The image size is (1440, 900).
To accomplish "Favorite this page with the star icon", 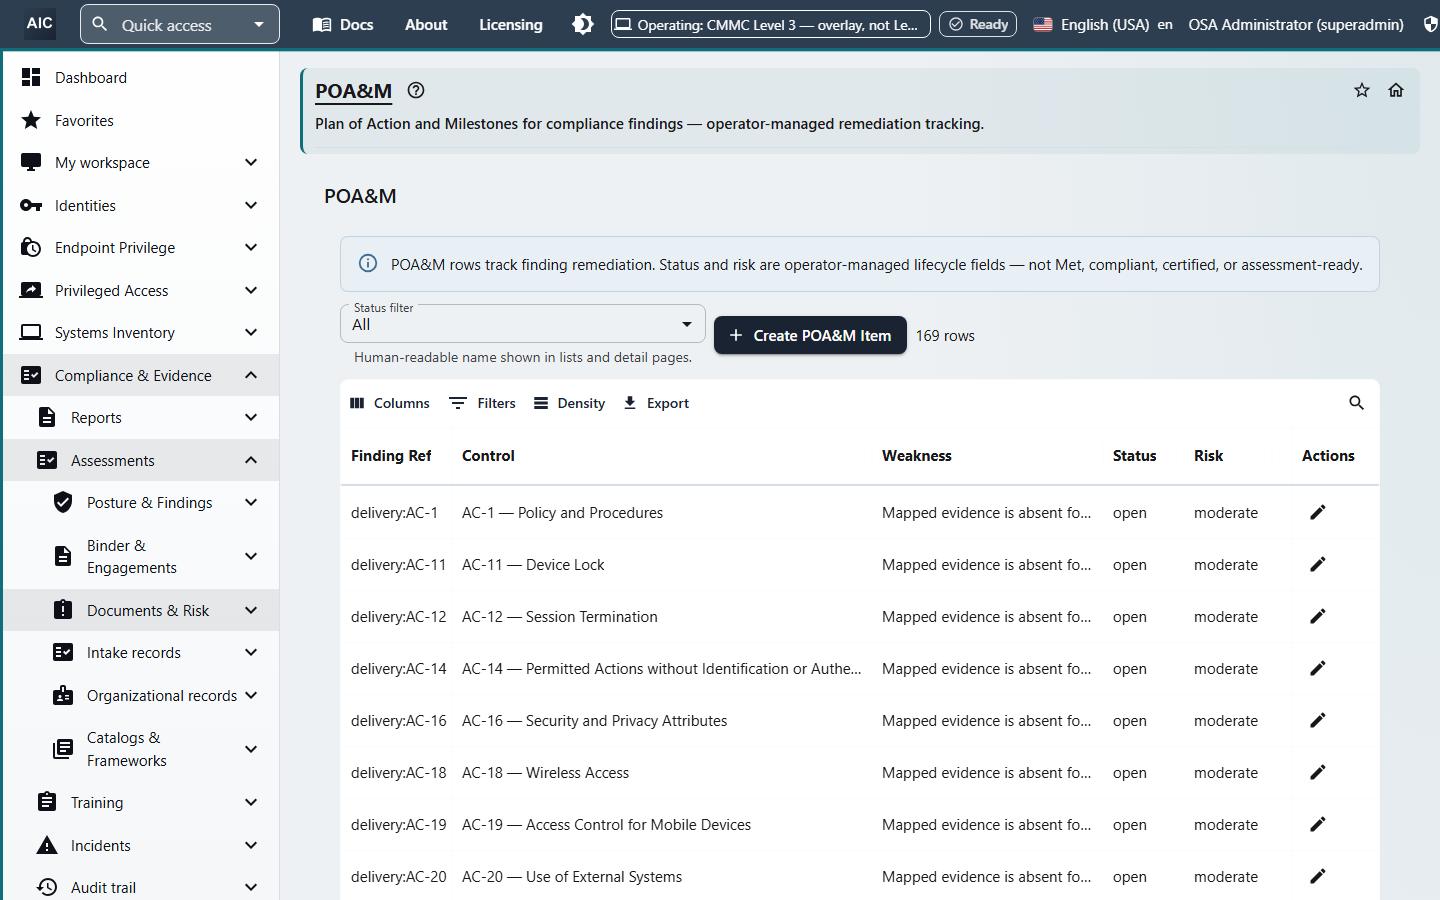I will (x=1362, y=90).
